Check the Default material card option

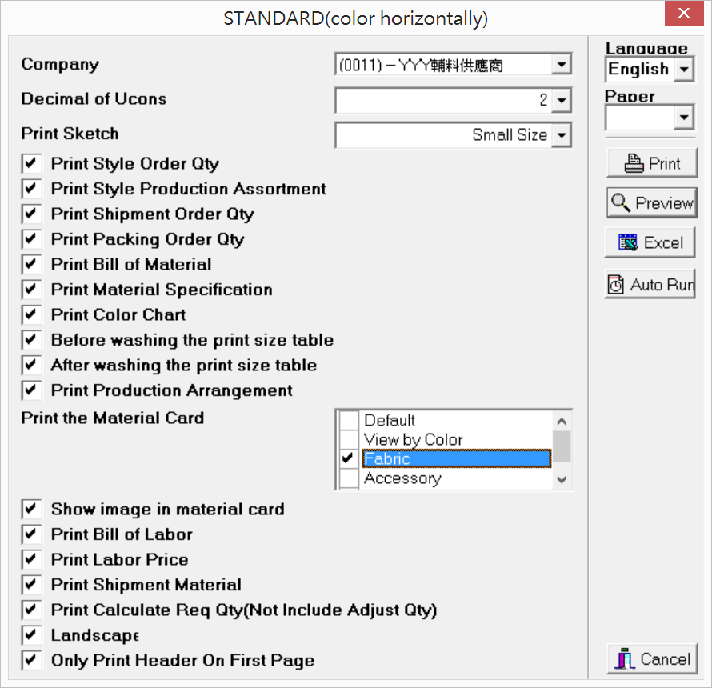coord(348,421)
